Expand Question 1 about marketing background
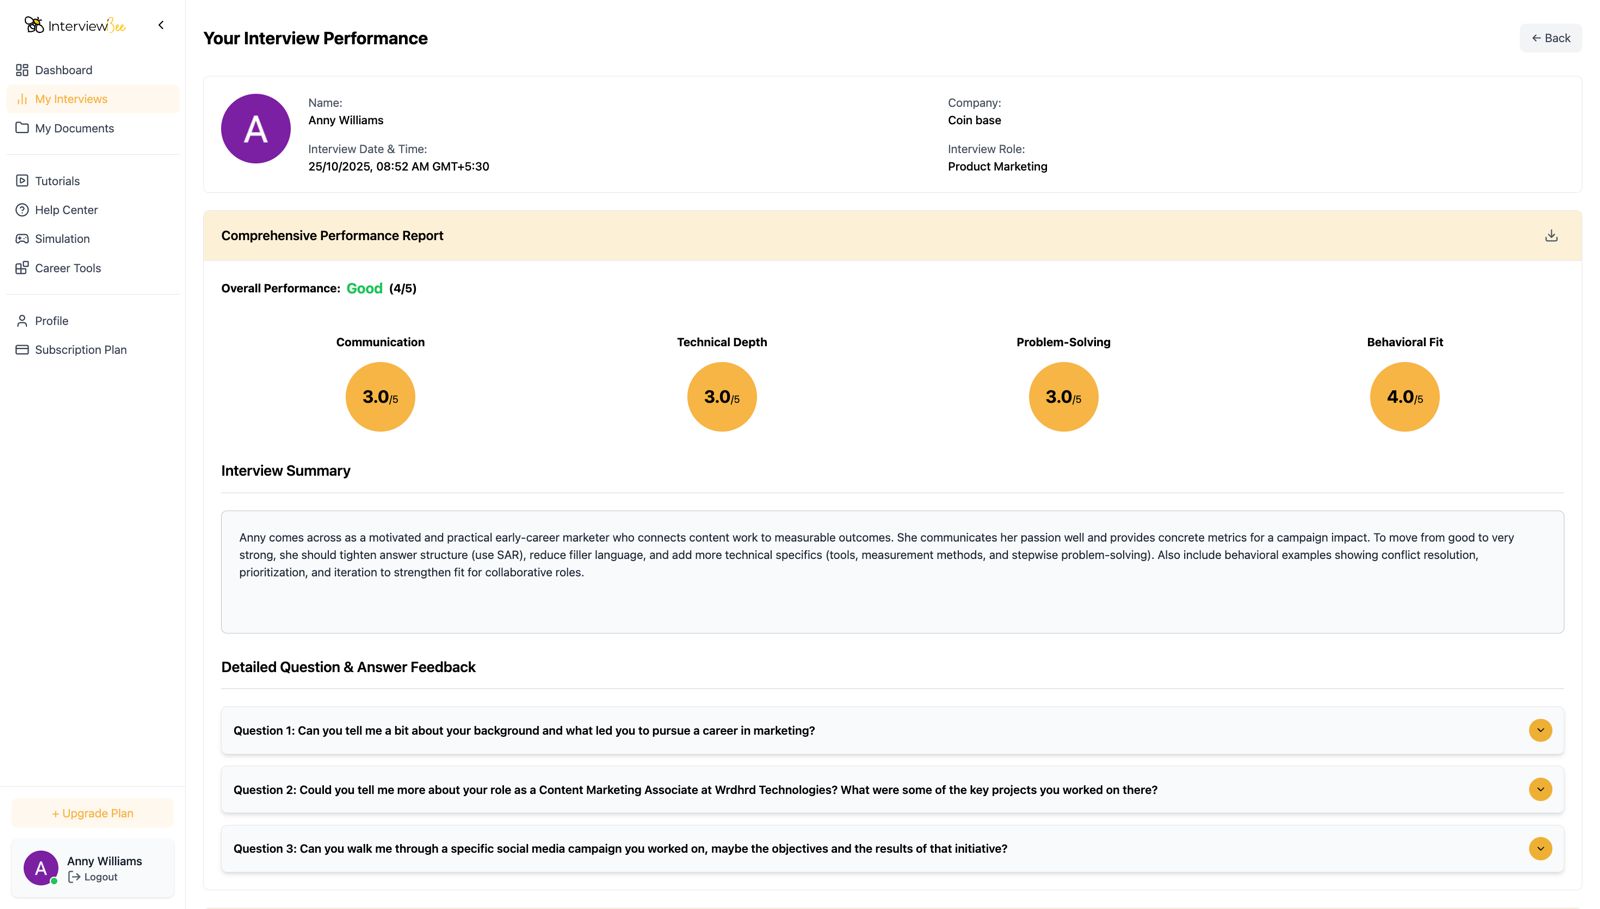 (1540, 731)
